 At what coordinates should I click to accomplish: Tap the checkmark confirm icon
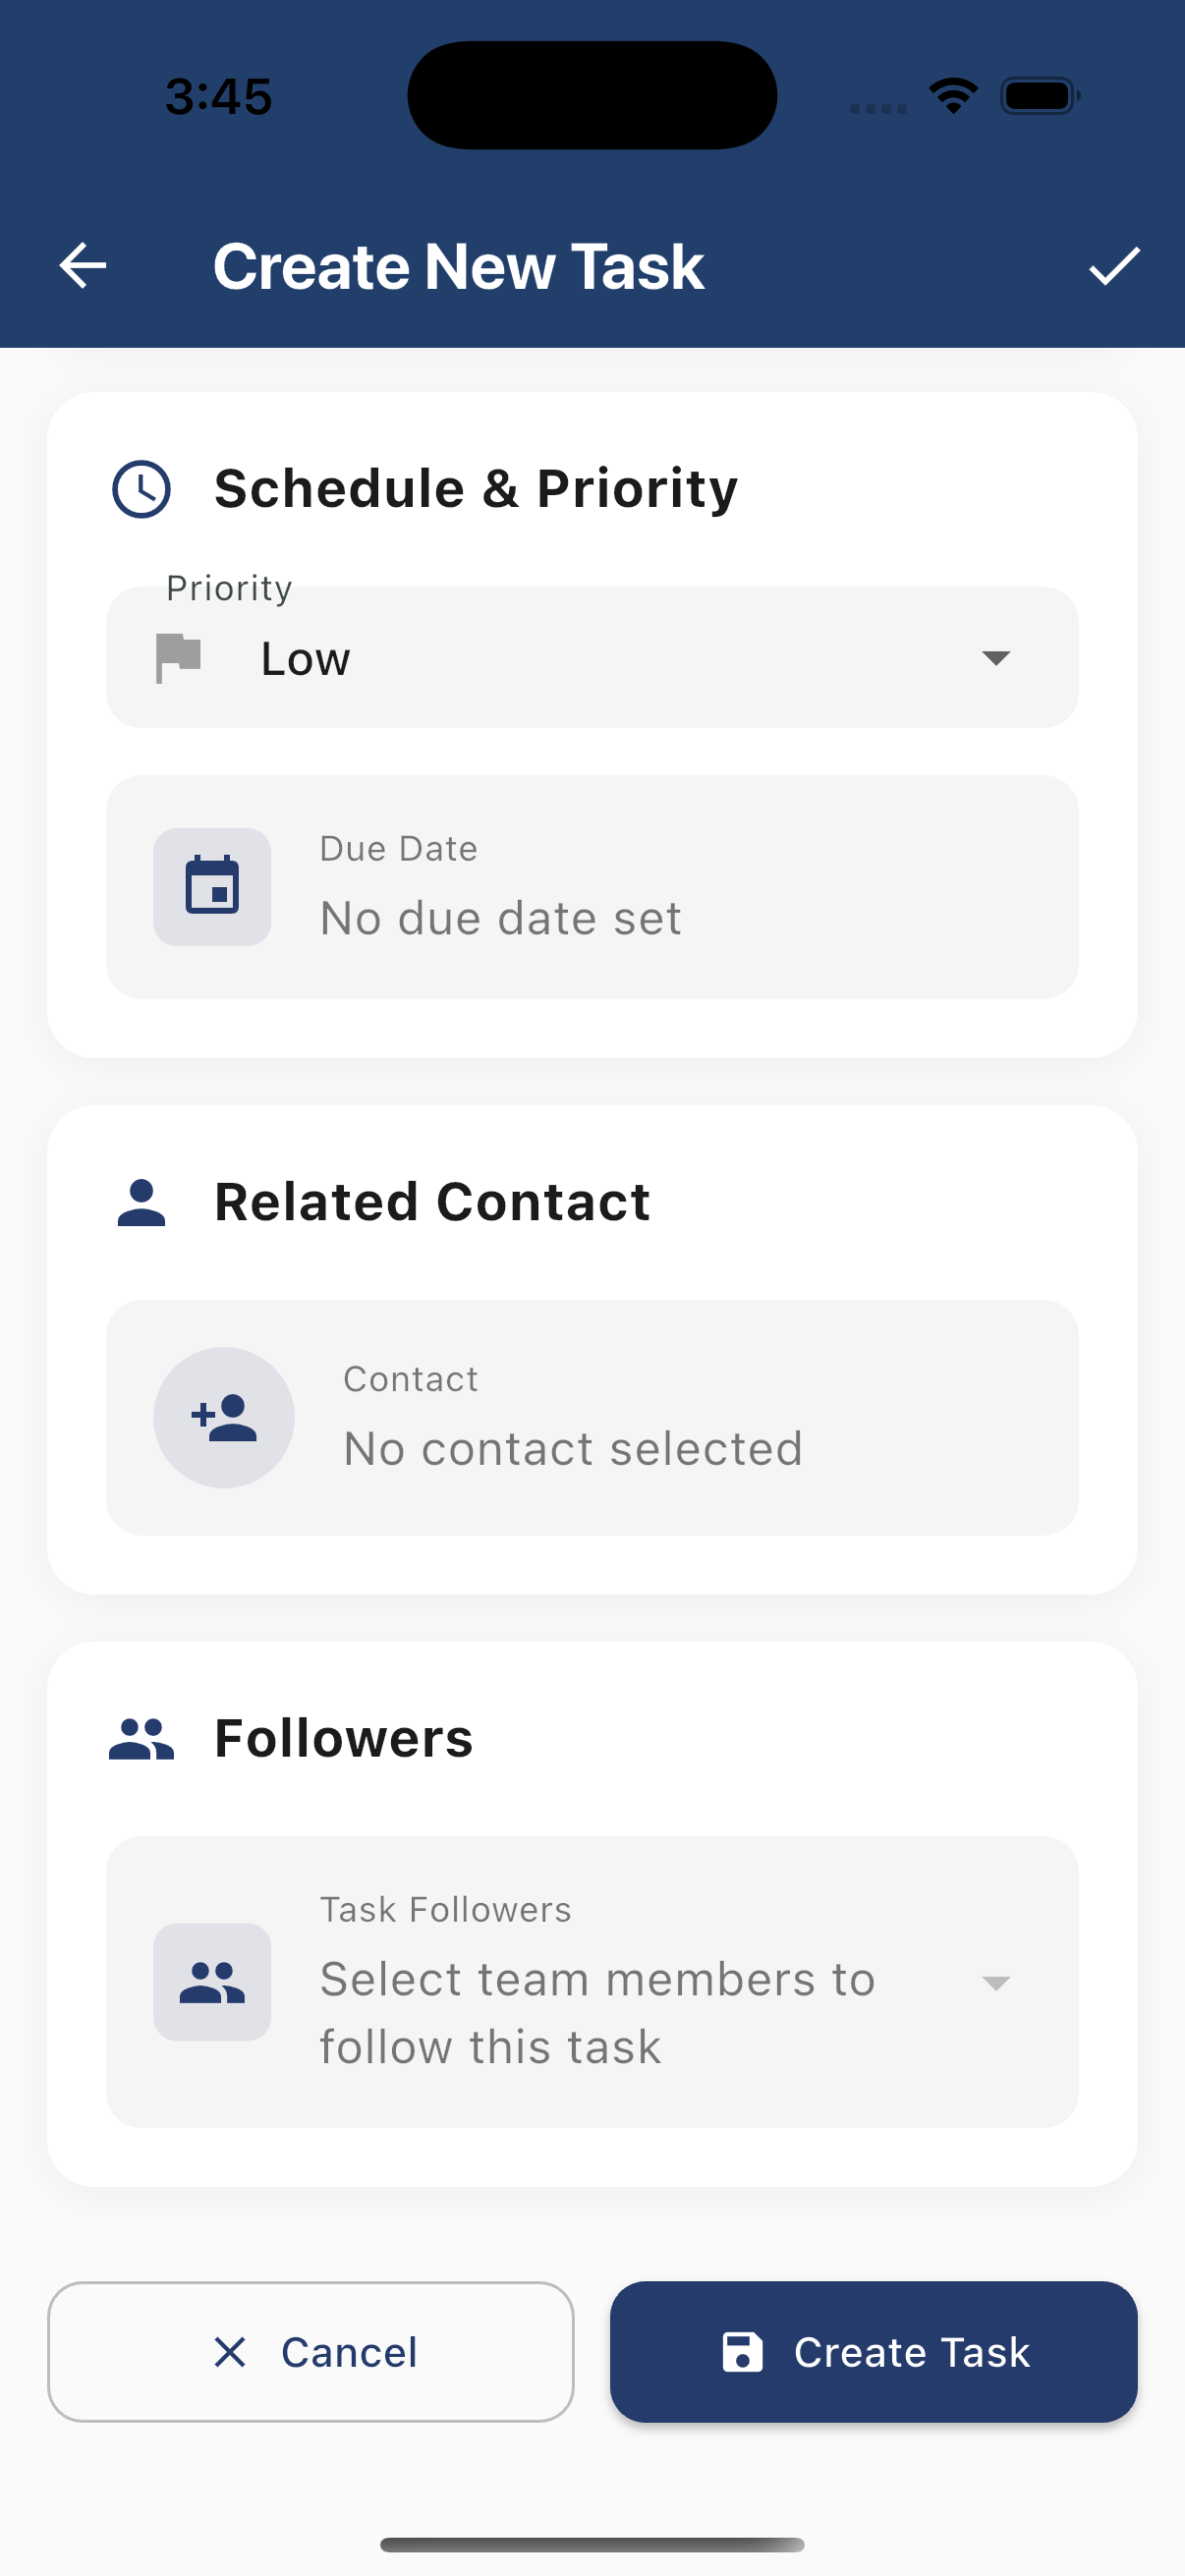pos(1114,266)
